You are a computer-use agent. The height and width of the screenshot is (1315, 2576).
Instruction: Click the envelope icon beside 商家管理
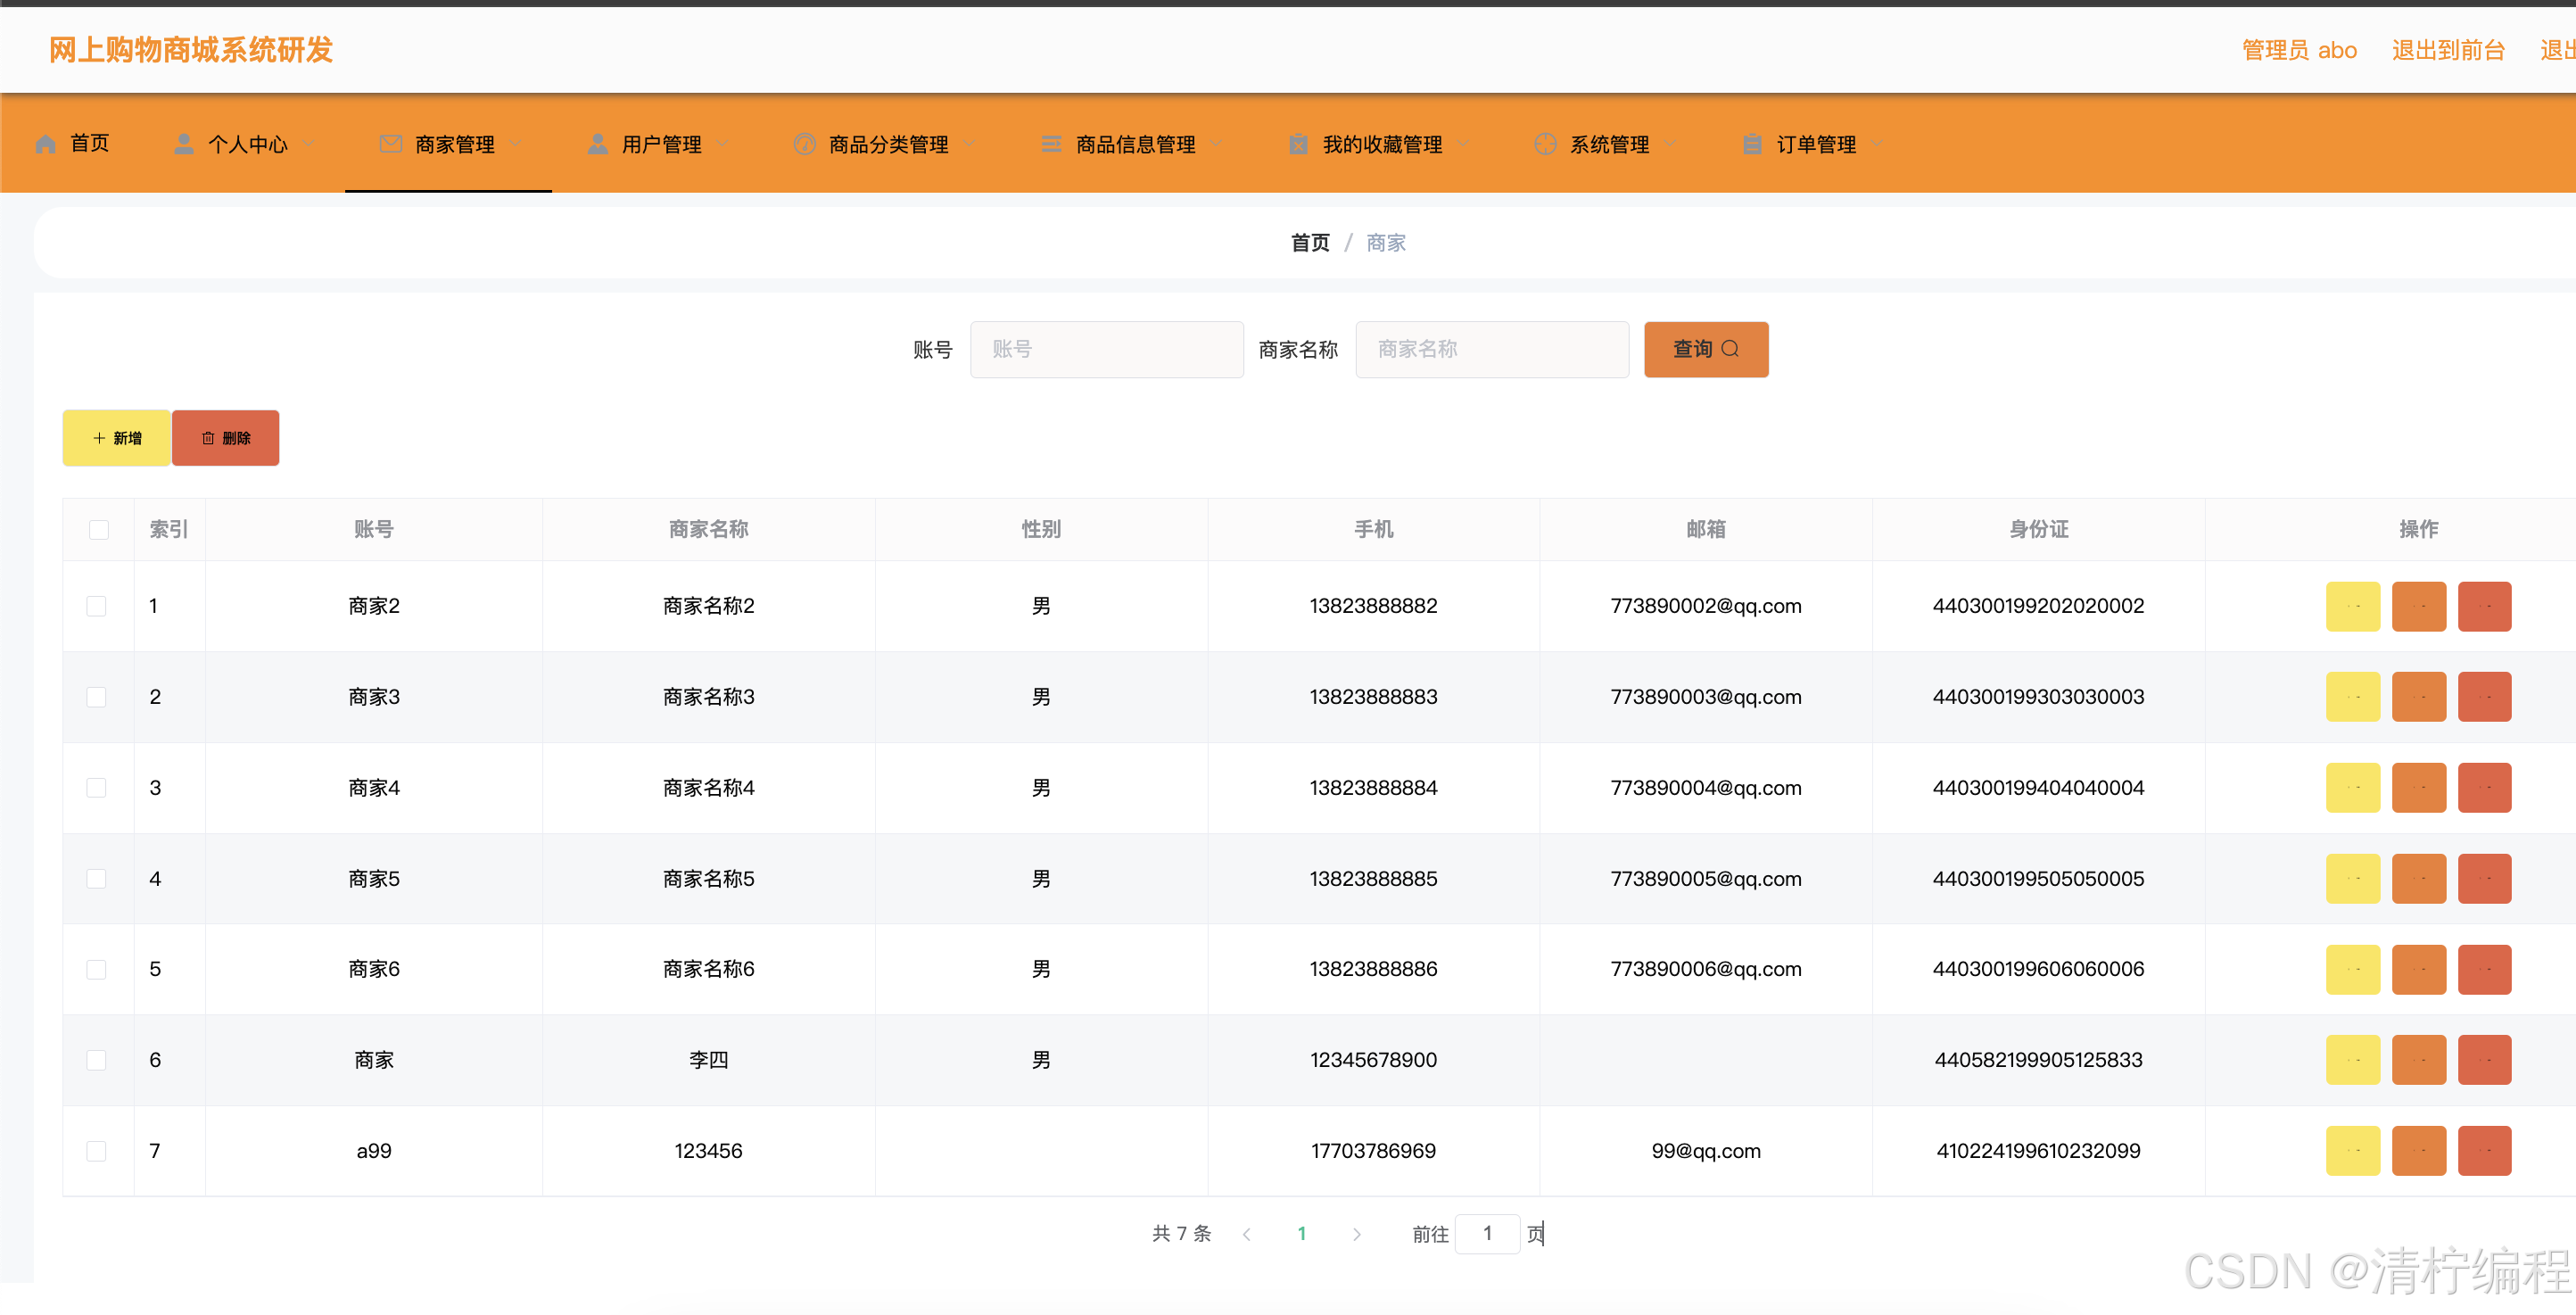click(391, 144)
